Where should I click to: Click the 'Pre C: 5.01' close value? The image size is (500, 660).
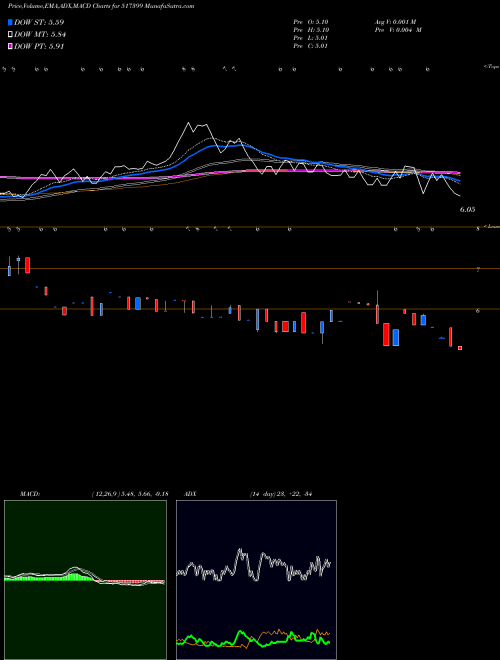click(x=311, y=46)
